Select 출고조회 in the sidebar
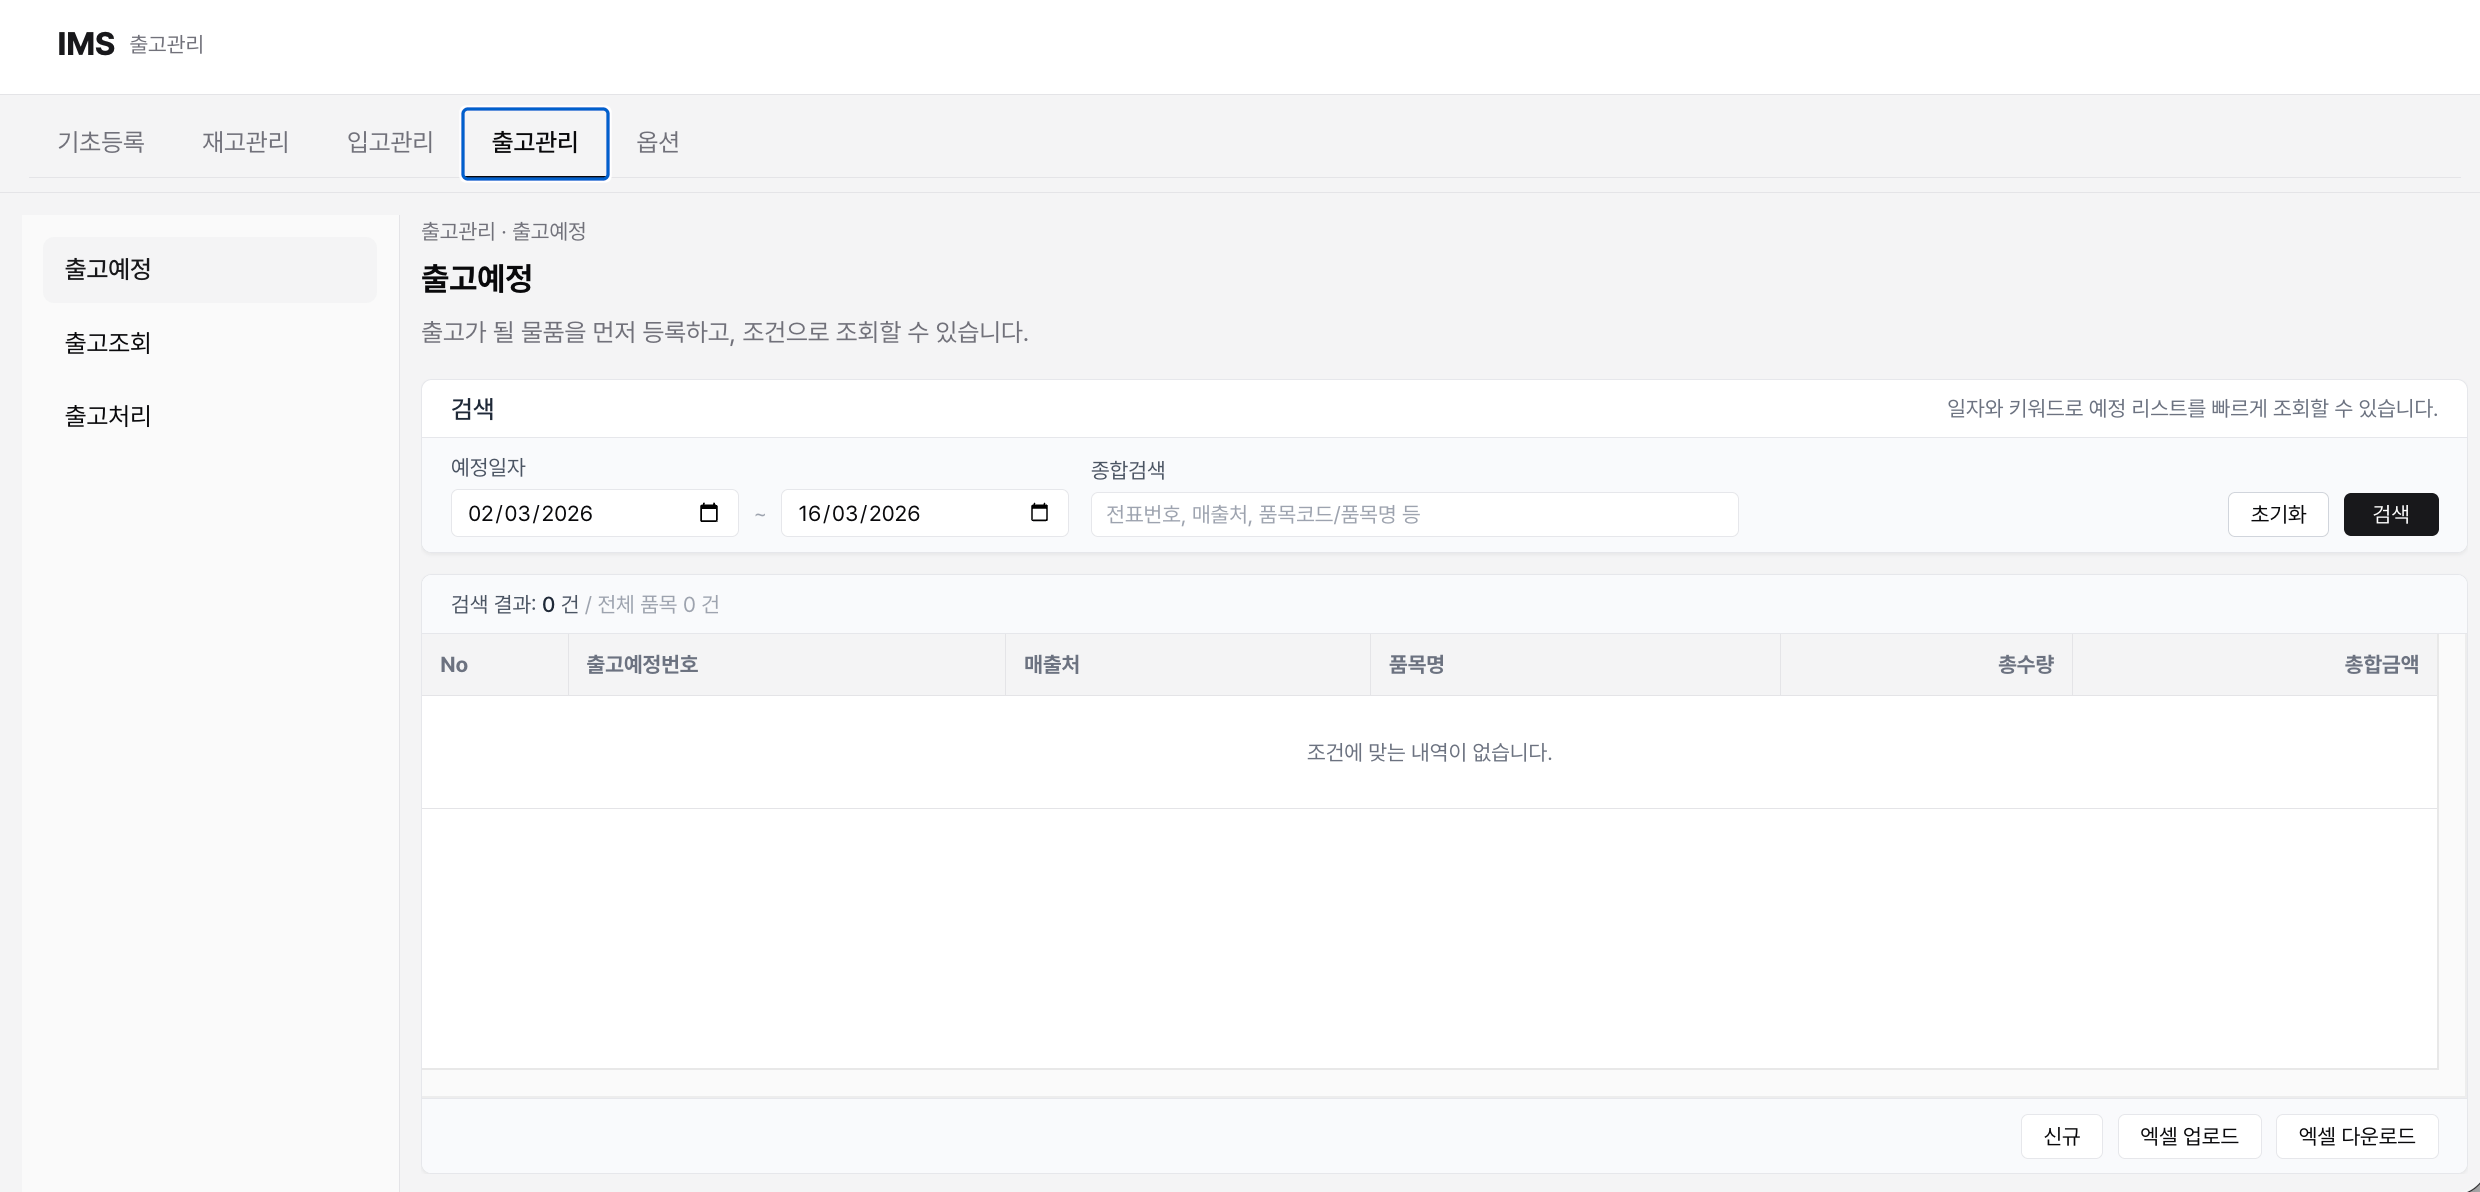Viewport: 2480px width, 1192px height. (x=108, y=342)
